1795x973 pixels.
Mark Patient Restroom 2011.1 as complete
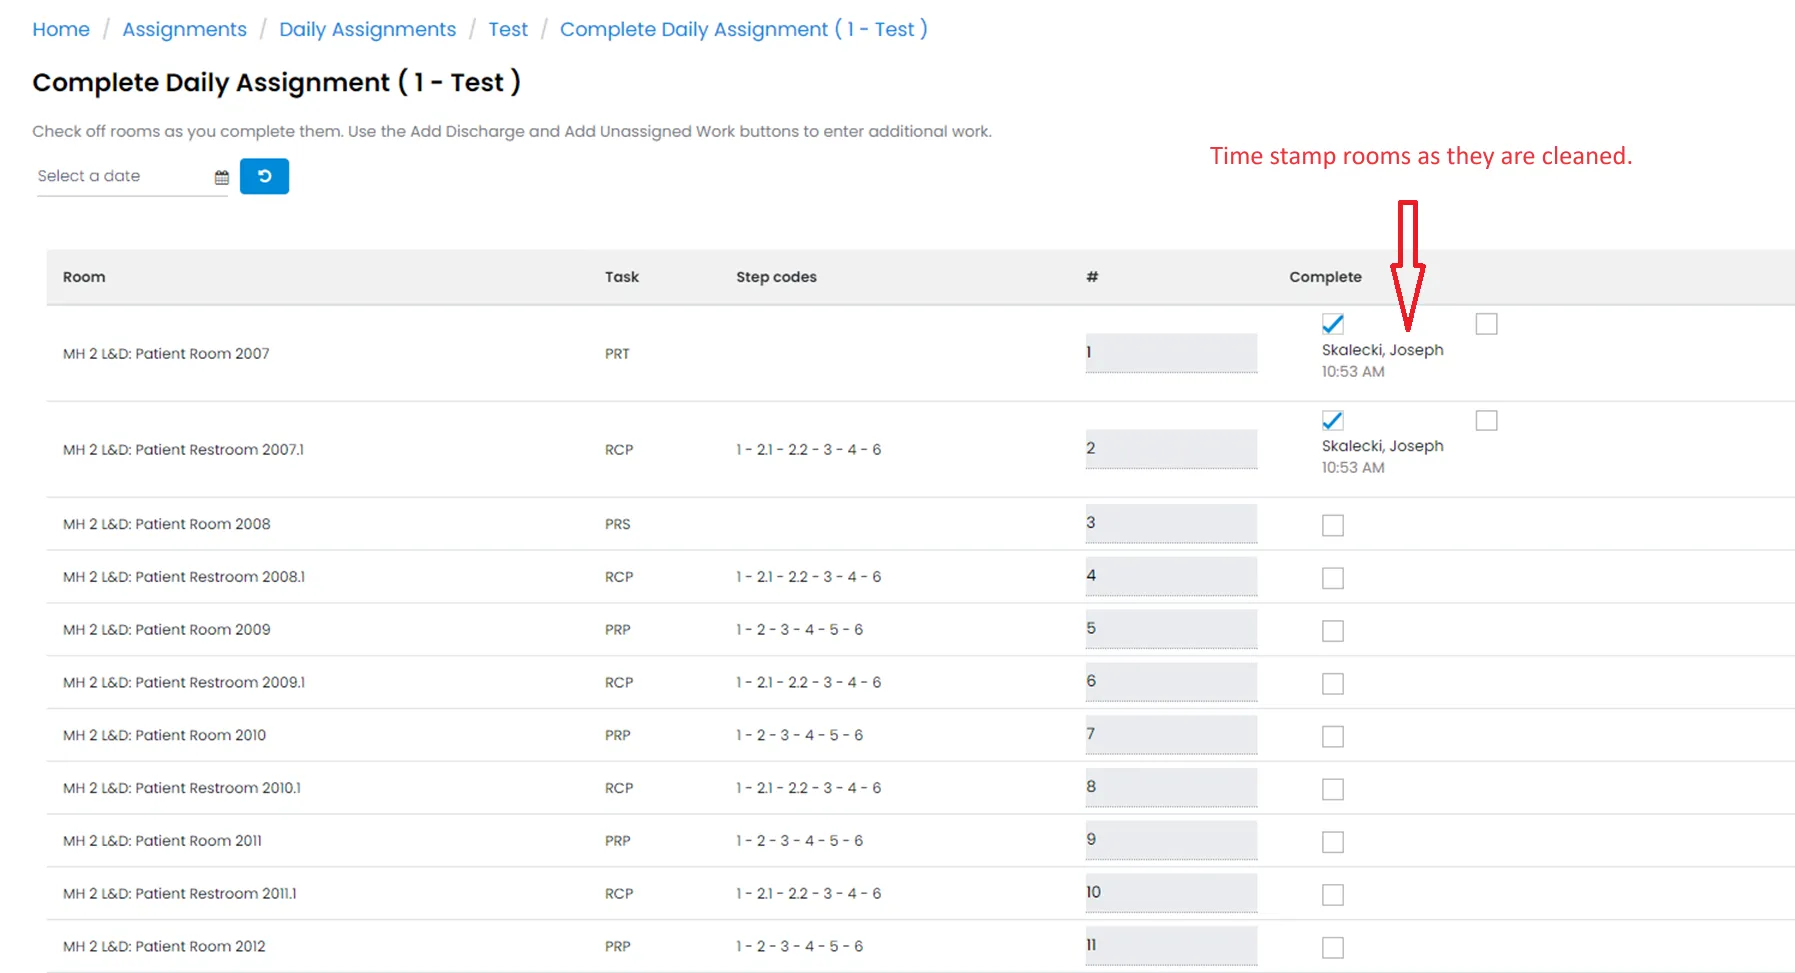(x=1333, y=895)
